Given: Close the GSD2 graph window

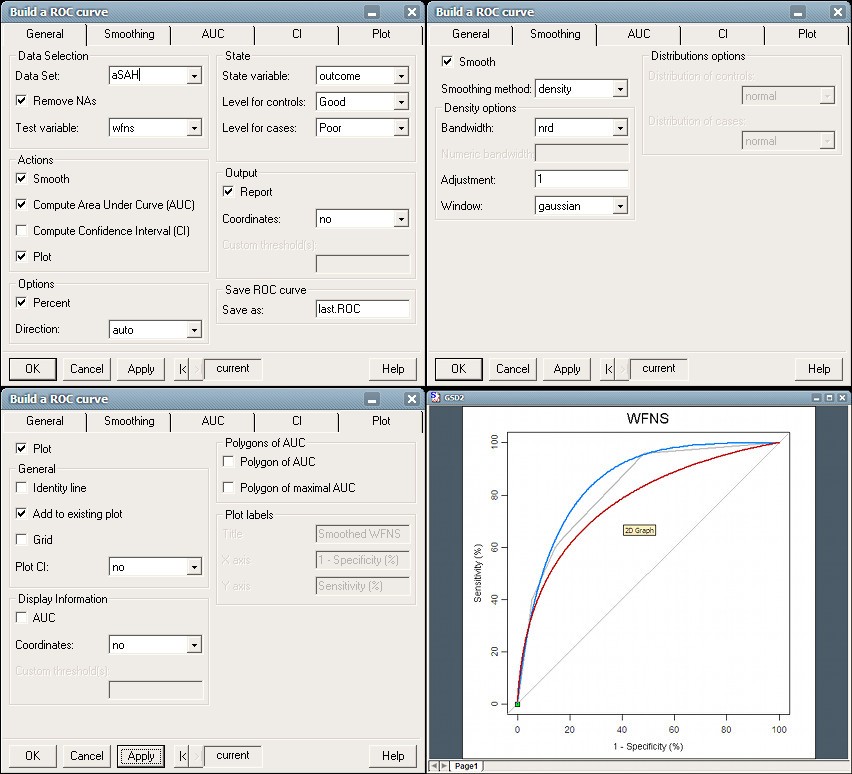Looking at the screenshot, I should 842,397.
